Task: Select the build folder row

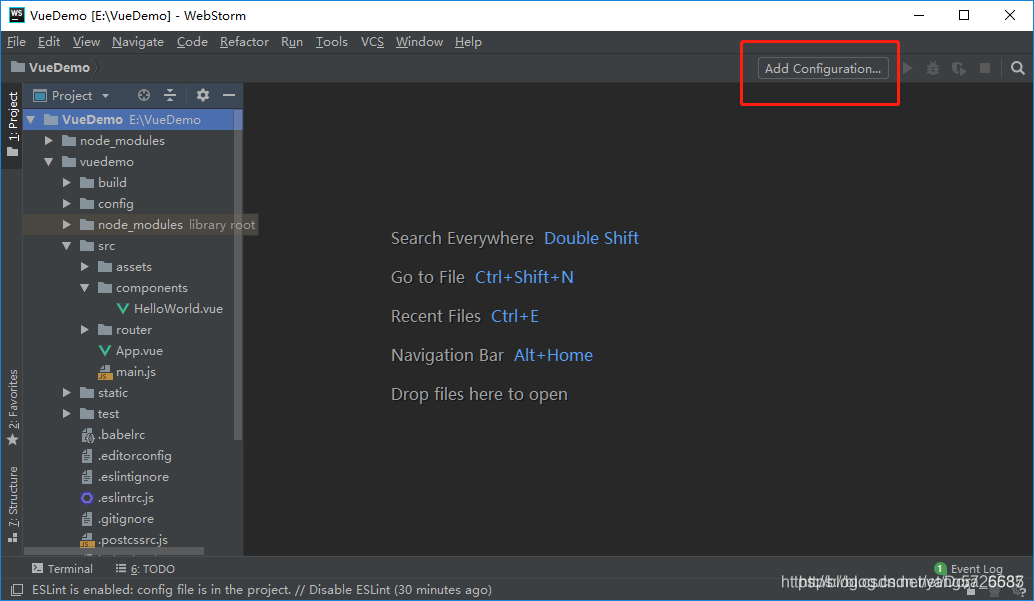Action: (133, 183)
